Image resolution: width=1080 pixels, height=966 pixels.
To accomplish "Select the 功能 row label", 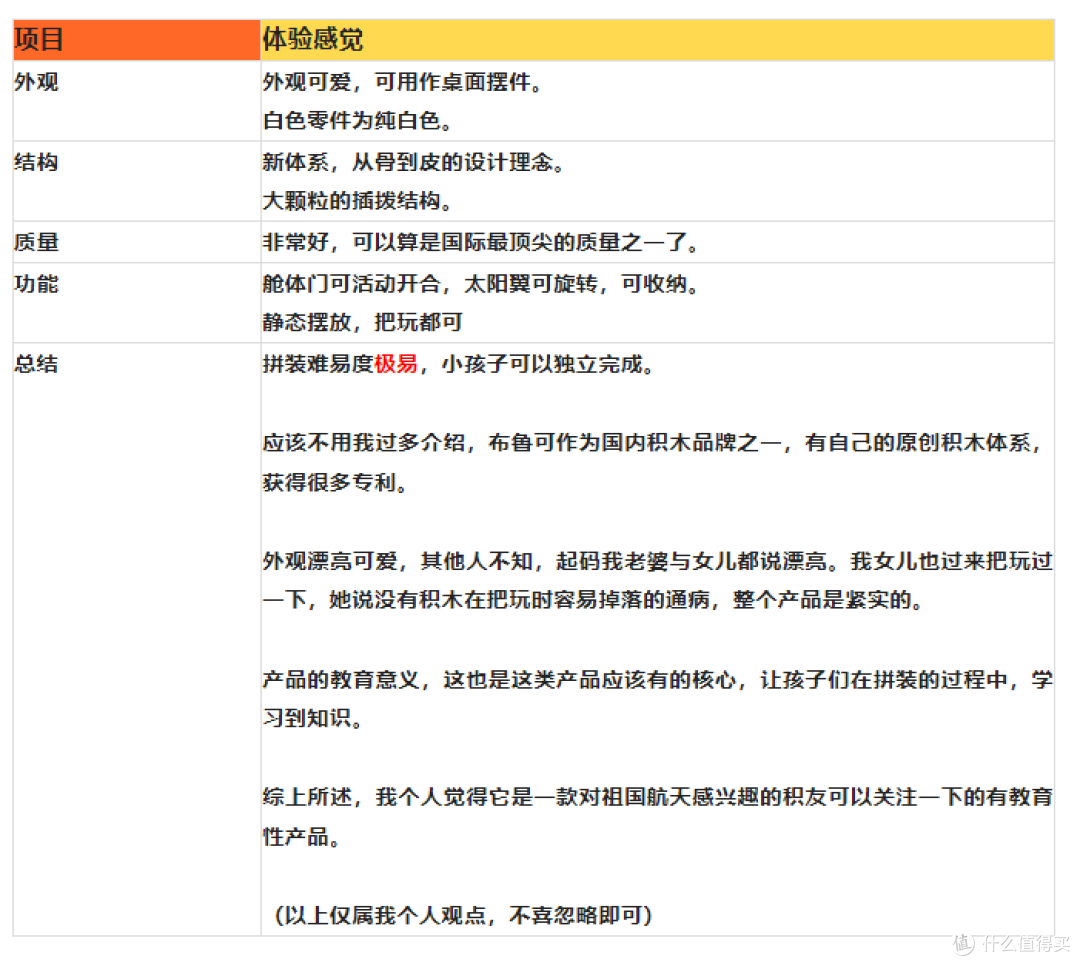I will [x=37, y=284].
